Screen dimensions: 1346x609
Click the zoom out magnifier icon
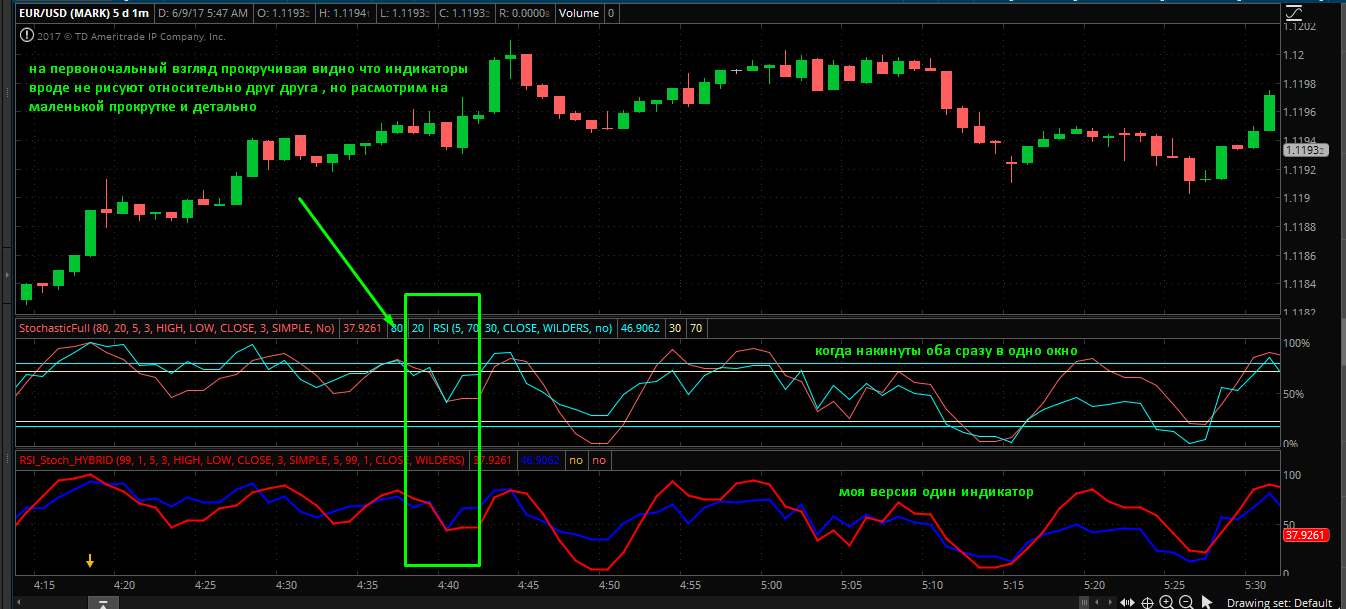[1186, 602]
